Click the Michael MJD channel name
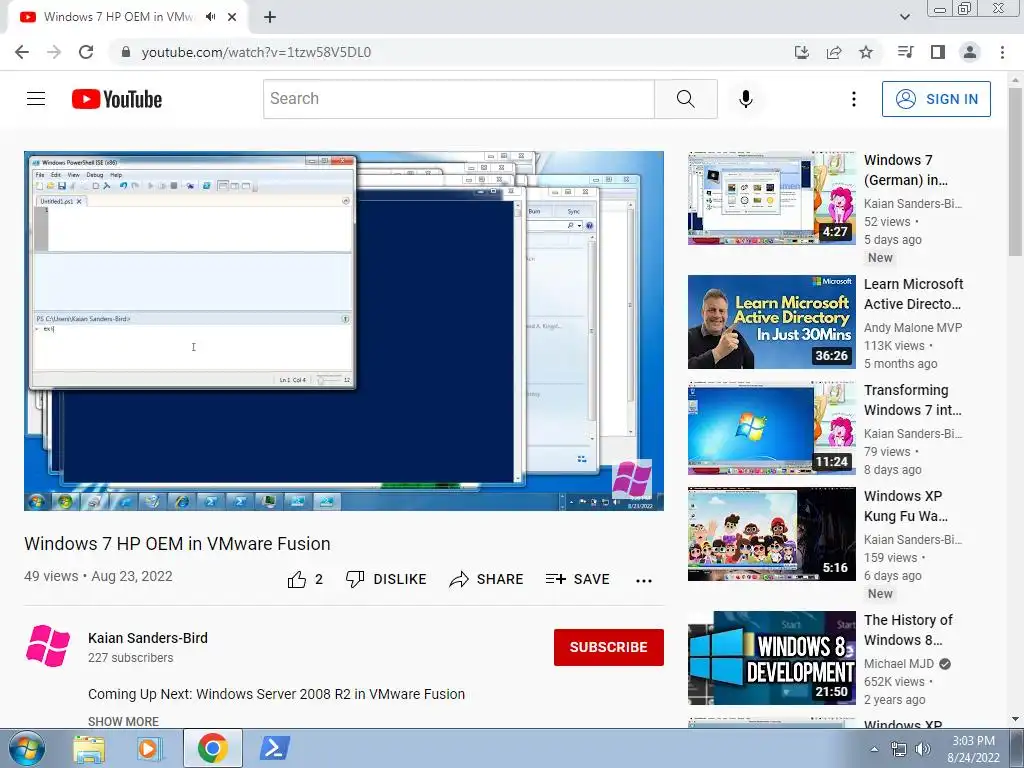 click(x=899, y=664)
